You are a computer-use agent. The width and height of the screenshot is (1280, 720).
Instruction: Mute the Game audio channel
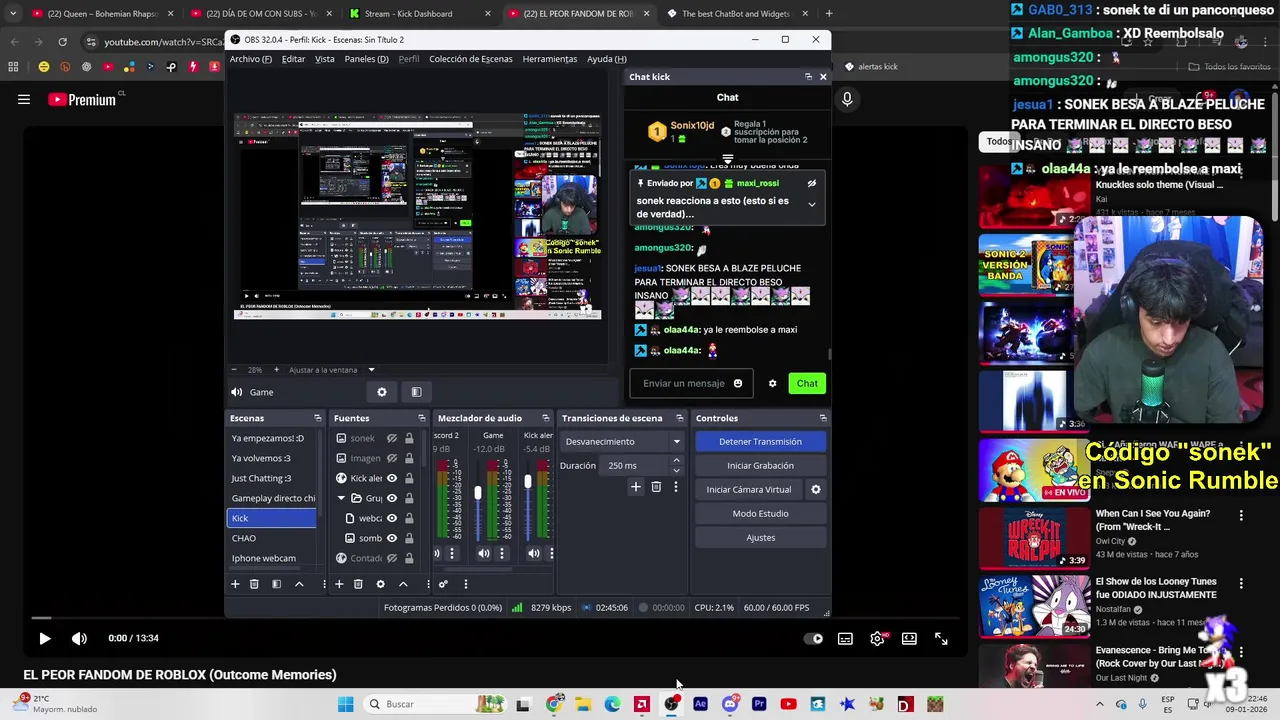point(484,553)
